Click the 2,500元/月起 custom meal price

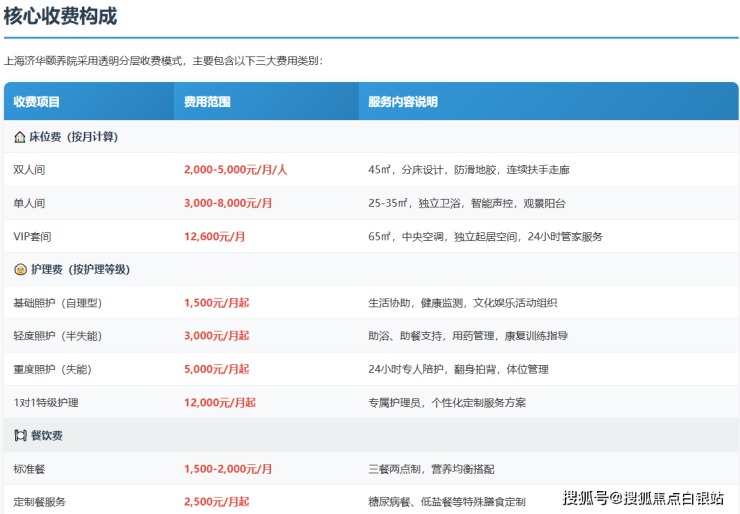point(216,501)
